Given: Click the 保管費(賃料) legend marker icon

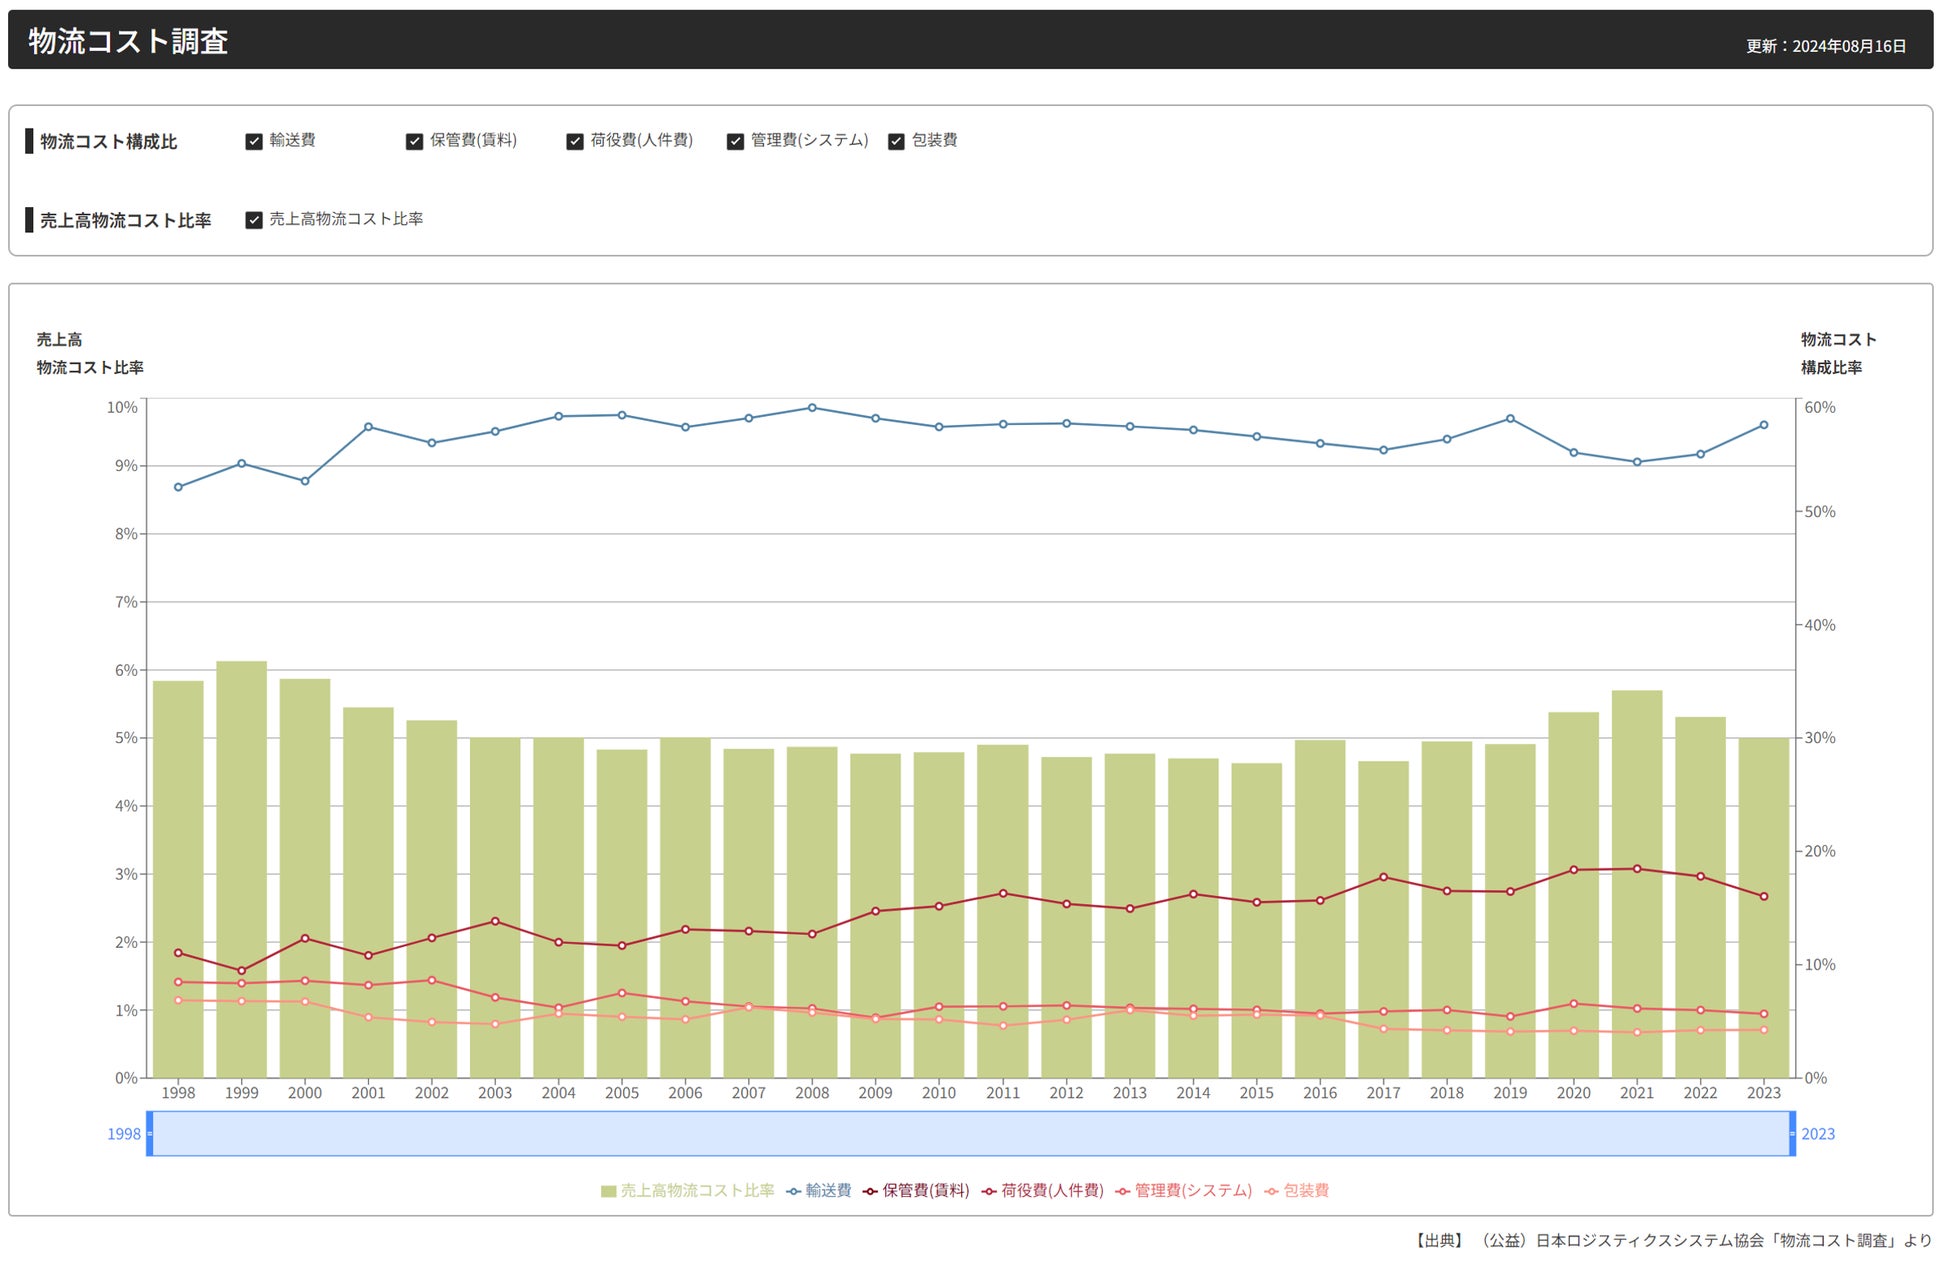Looking at the screenshot, I should (870, 1191).
